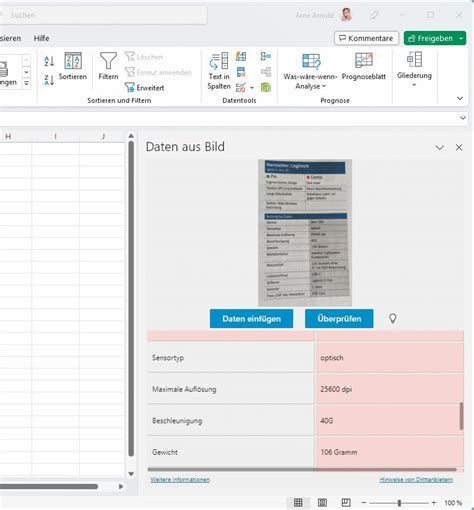Sort descending with the Z-A icon
The width and height of the screenshot is (474, 510).
pos(49,80)
